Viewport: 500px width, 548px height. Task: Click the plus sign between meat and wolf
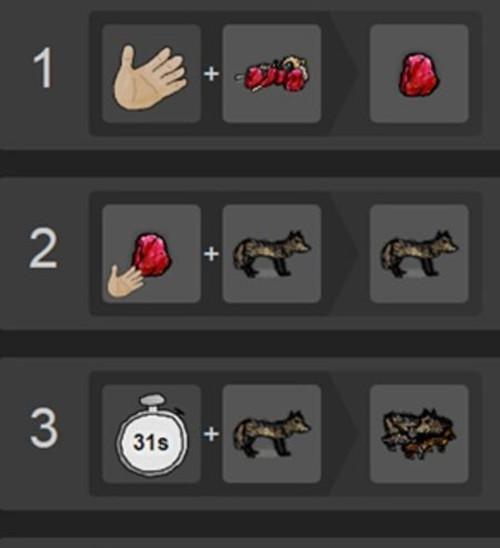pyautogui.click(x=211, y=254)
